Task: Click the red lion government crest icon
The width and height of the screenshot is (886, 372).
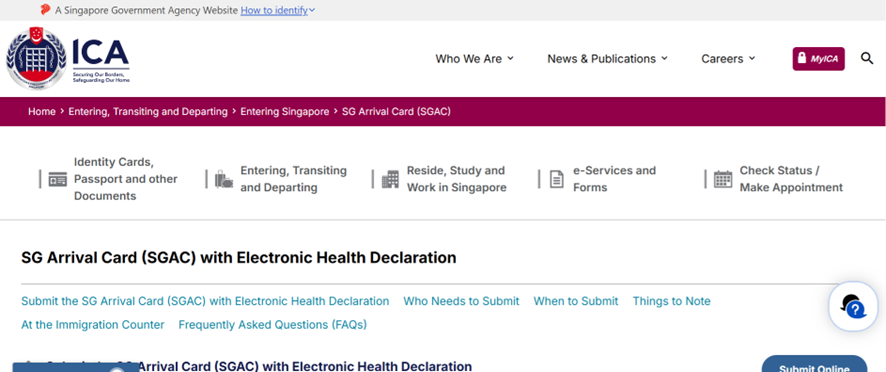Action: [x=45, y=10]
